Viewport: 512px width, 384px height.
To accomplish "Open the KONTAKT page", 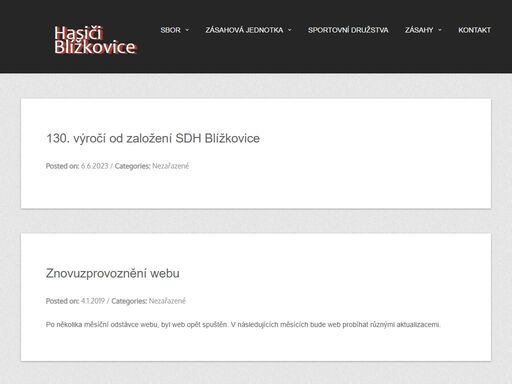I will click(474, 30).
